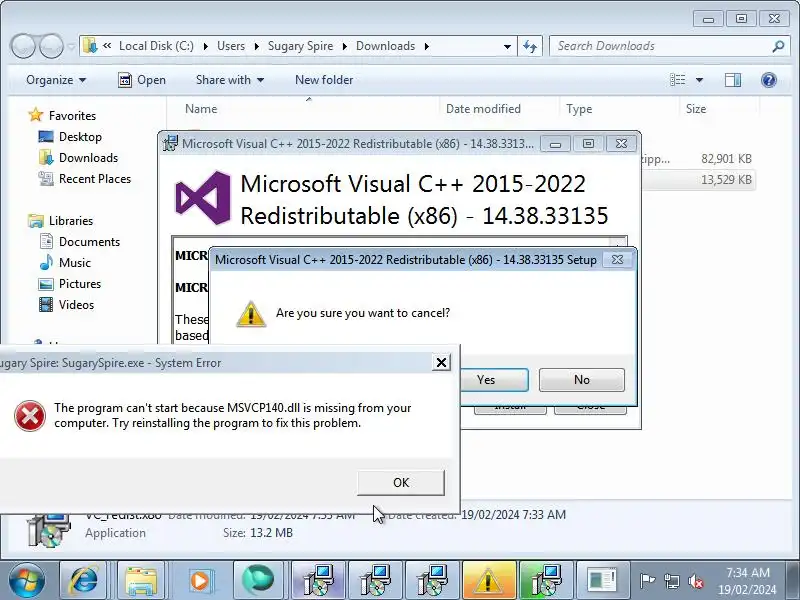This screenshot has height=600, width=800.
Task: Expand the address bar history dropdown
Action: [x=507, y=46]
